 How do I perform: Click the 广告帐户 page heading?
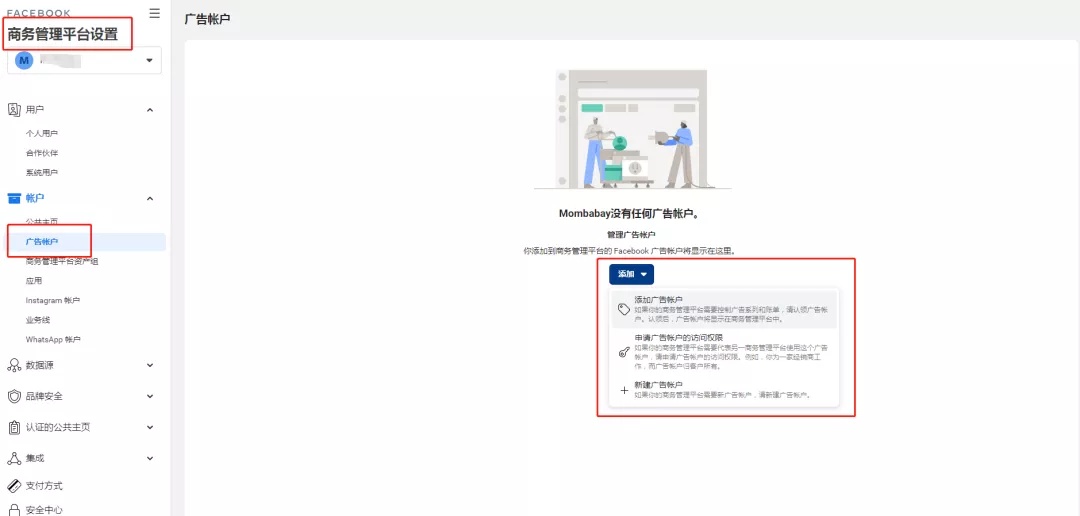point(207,19)
